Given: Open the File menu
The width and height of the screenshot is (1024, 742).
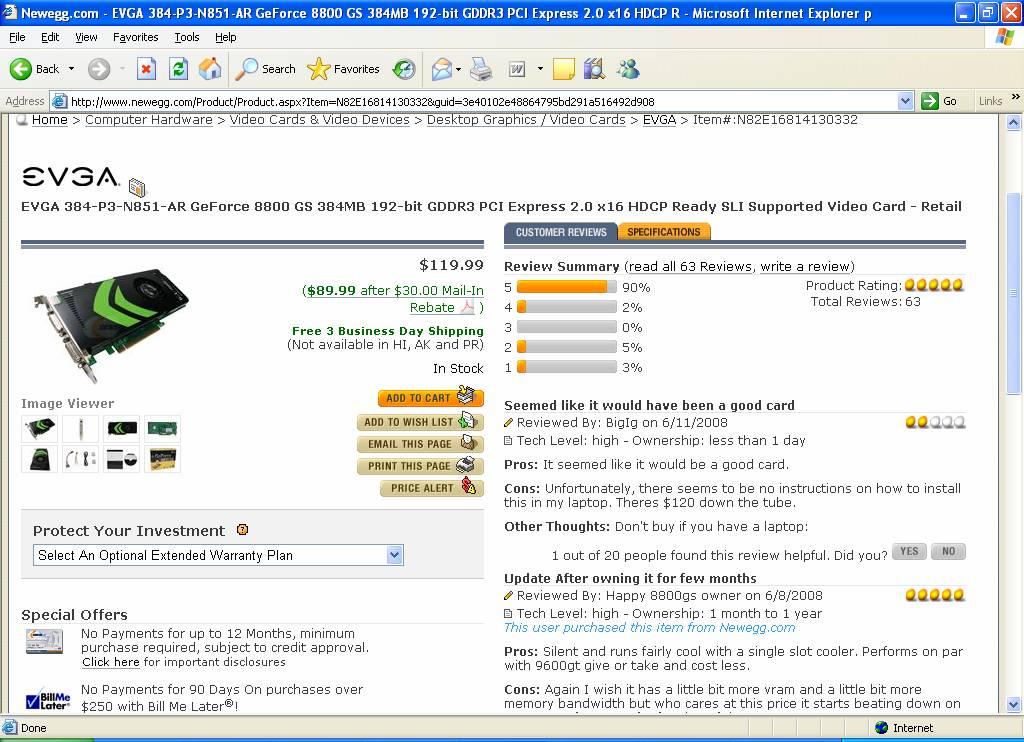Looking at the screenshot, I should tap(17, 37).
